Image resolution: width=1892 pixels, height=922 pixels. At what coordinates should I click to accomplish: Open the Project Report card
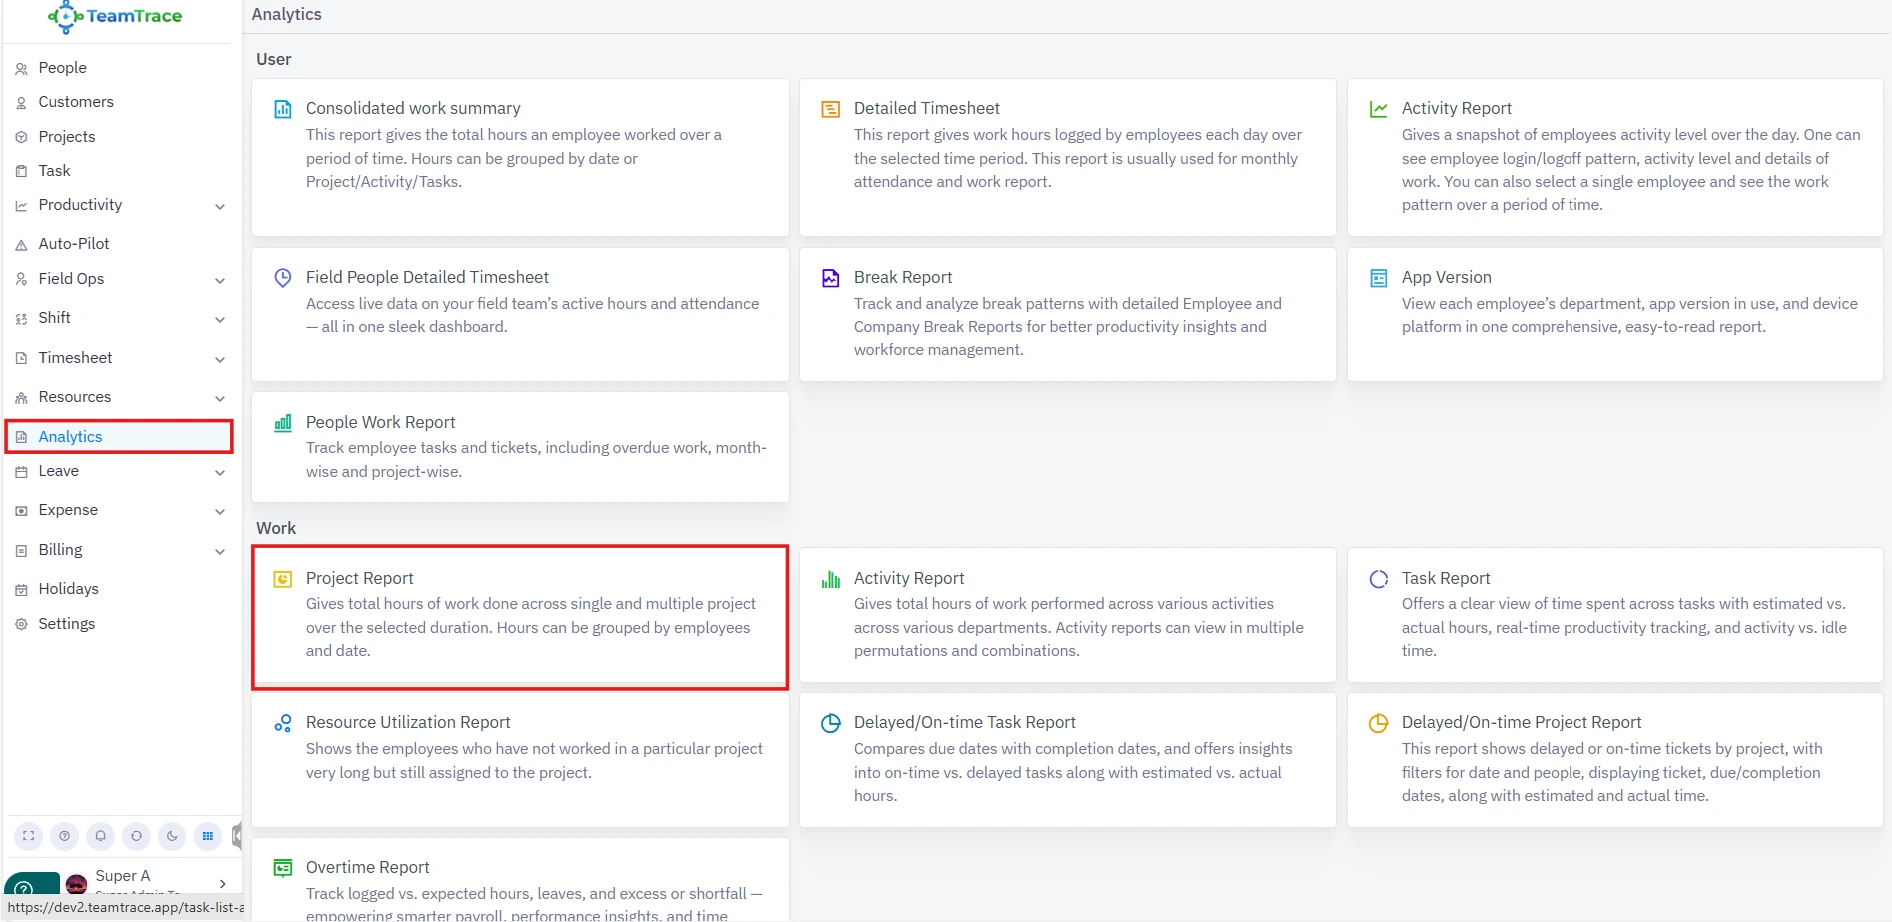[x=520, y=616]
